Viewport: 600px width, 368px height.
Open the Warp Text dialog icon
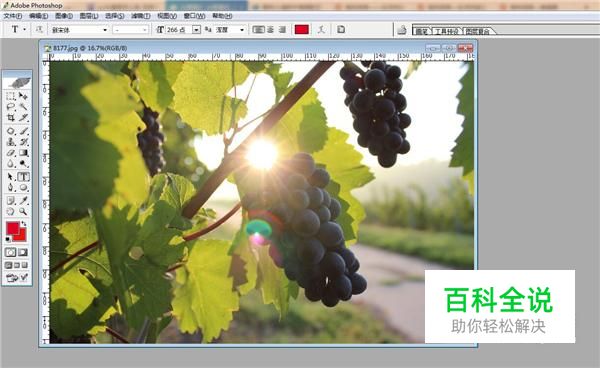coord(321,29)
